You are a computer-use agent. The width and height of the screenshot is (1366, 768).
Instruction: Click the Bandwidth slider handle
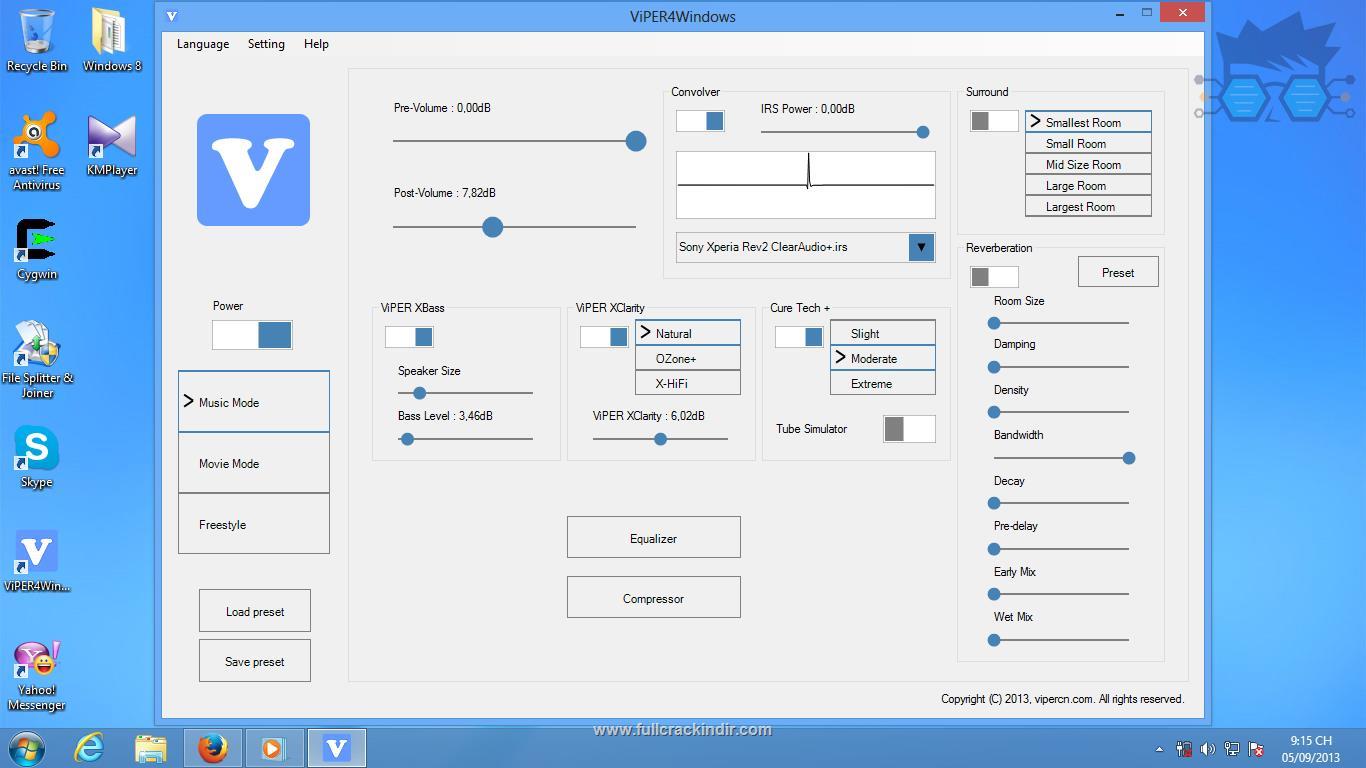click(x=1129, y=458)
